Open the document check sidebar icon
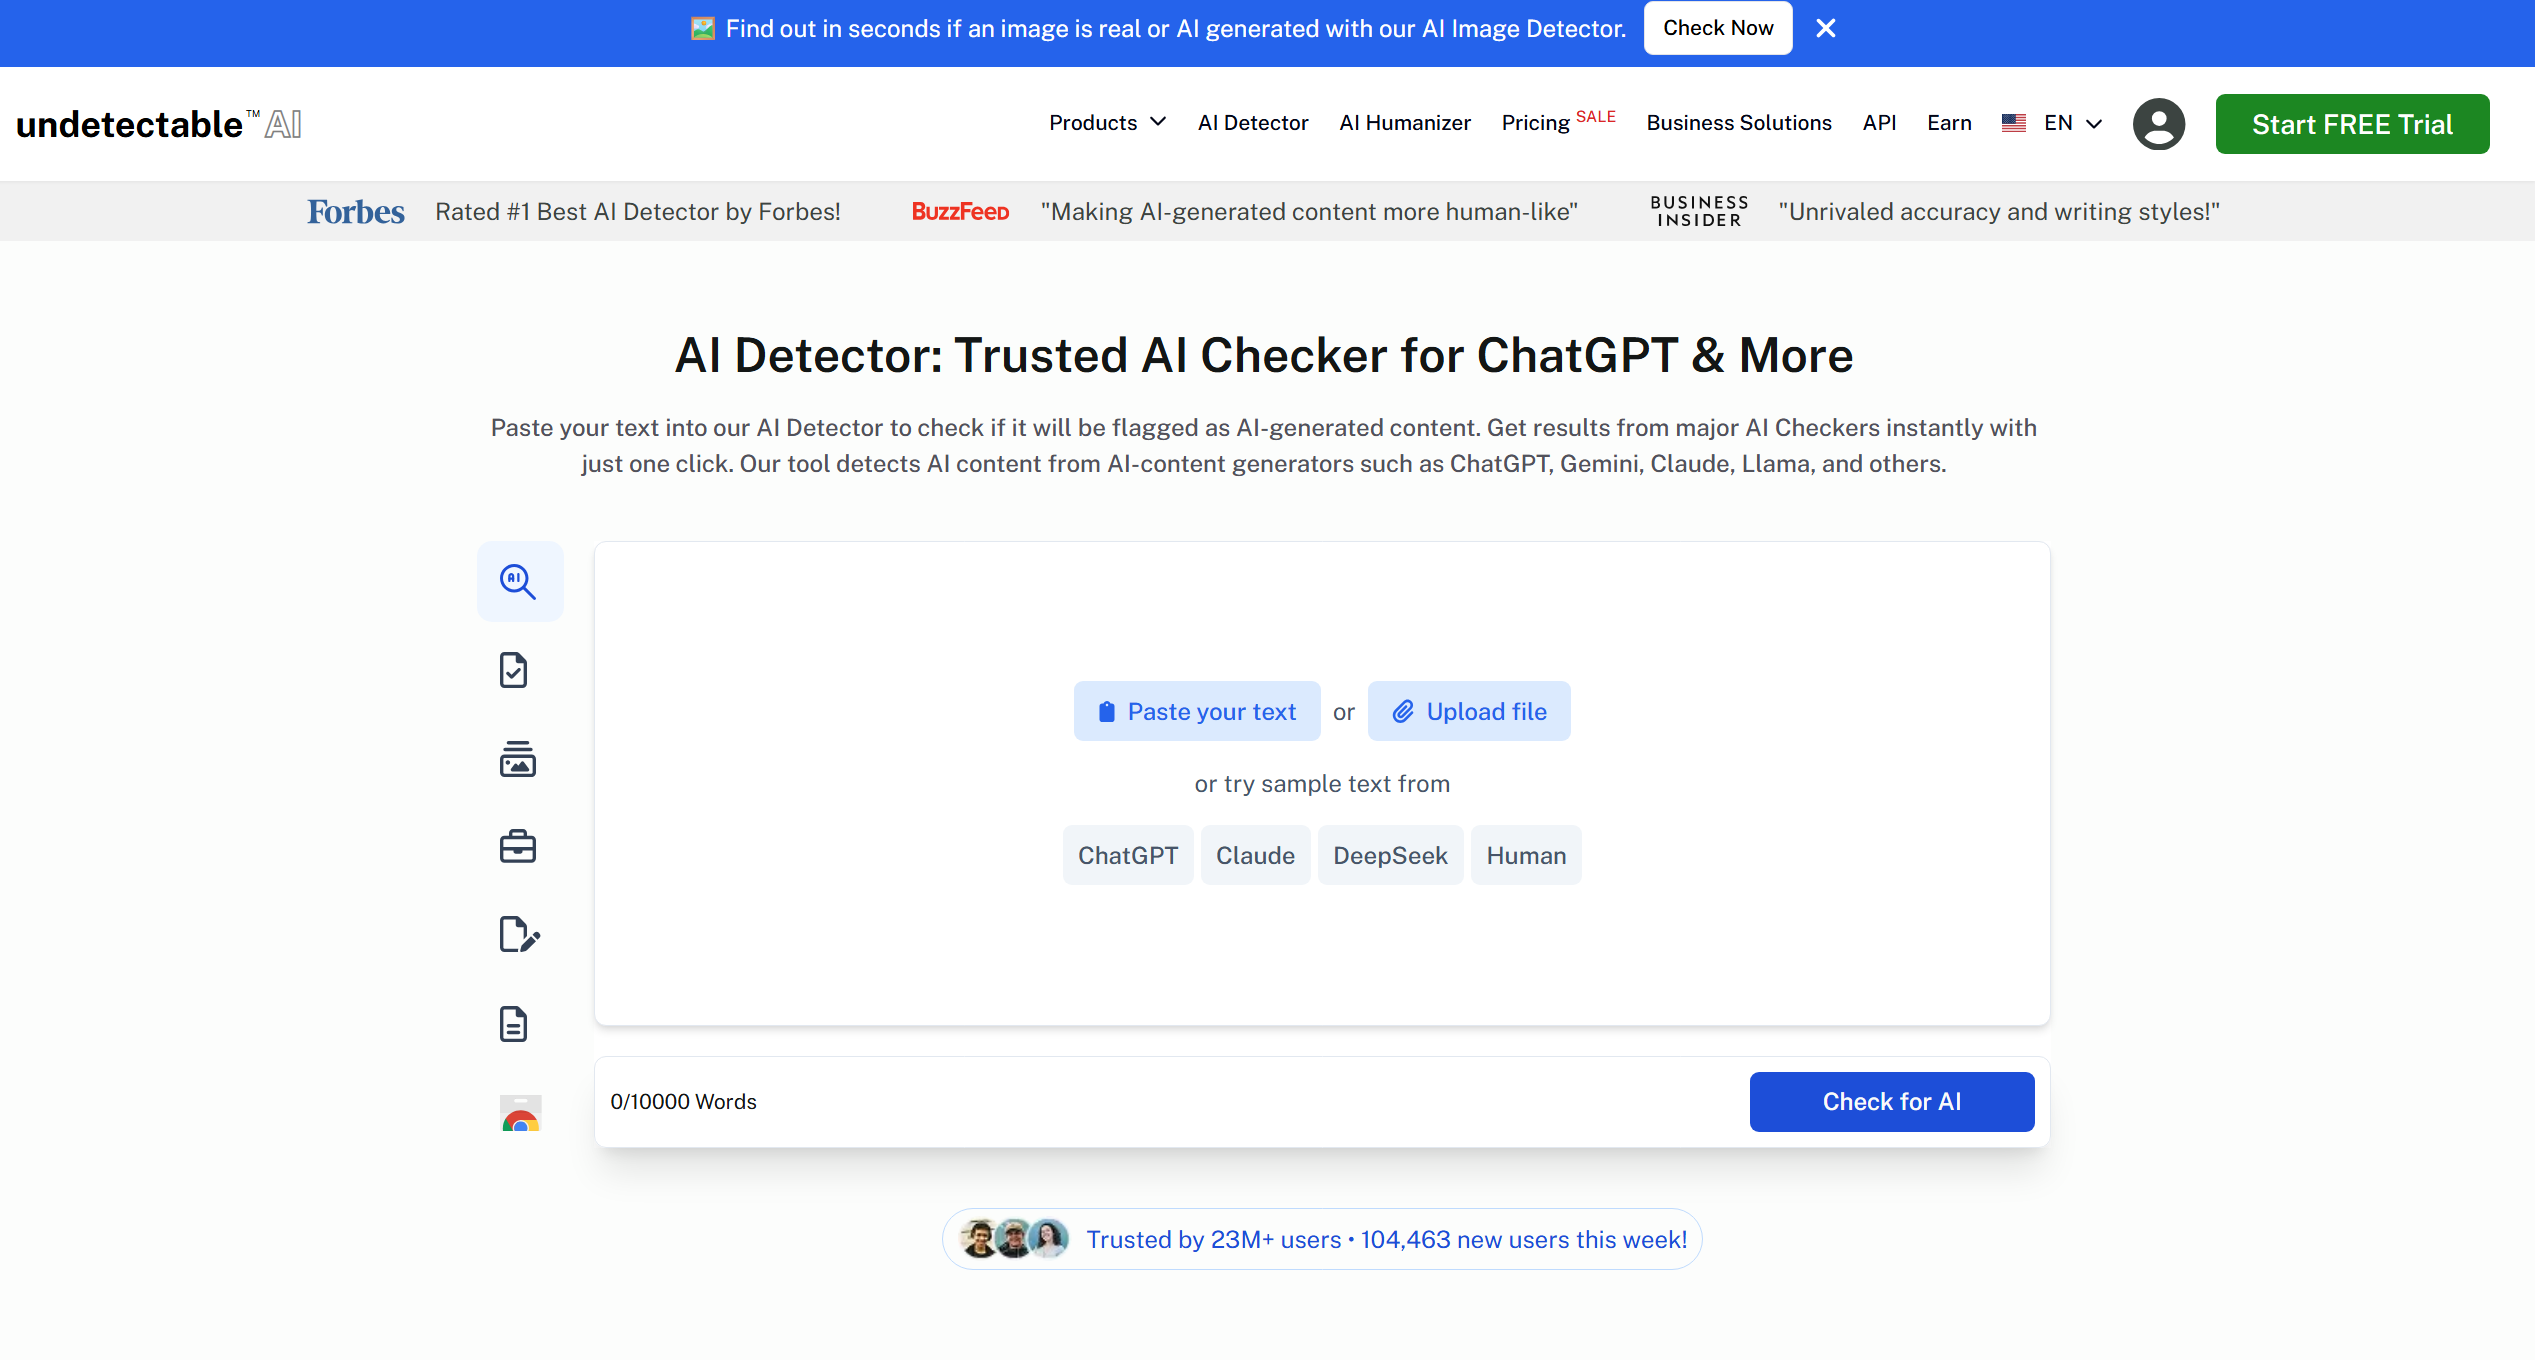The width and height of the screenshot is (2535, 1360). pyautogui.click(x=514, y=670)
